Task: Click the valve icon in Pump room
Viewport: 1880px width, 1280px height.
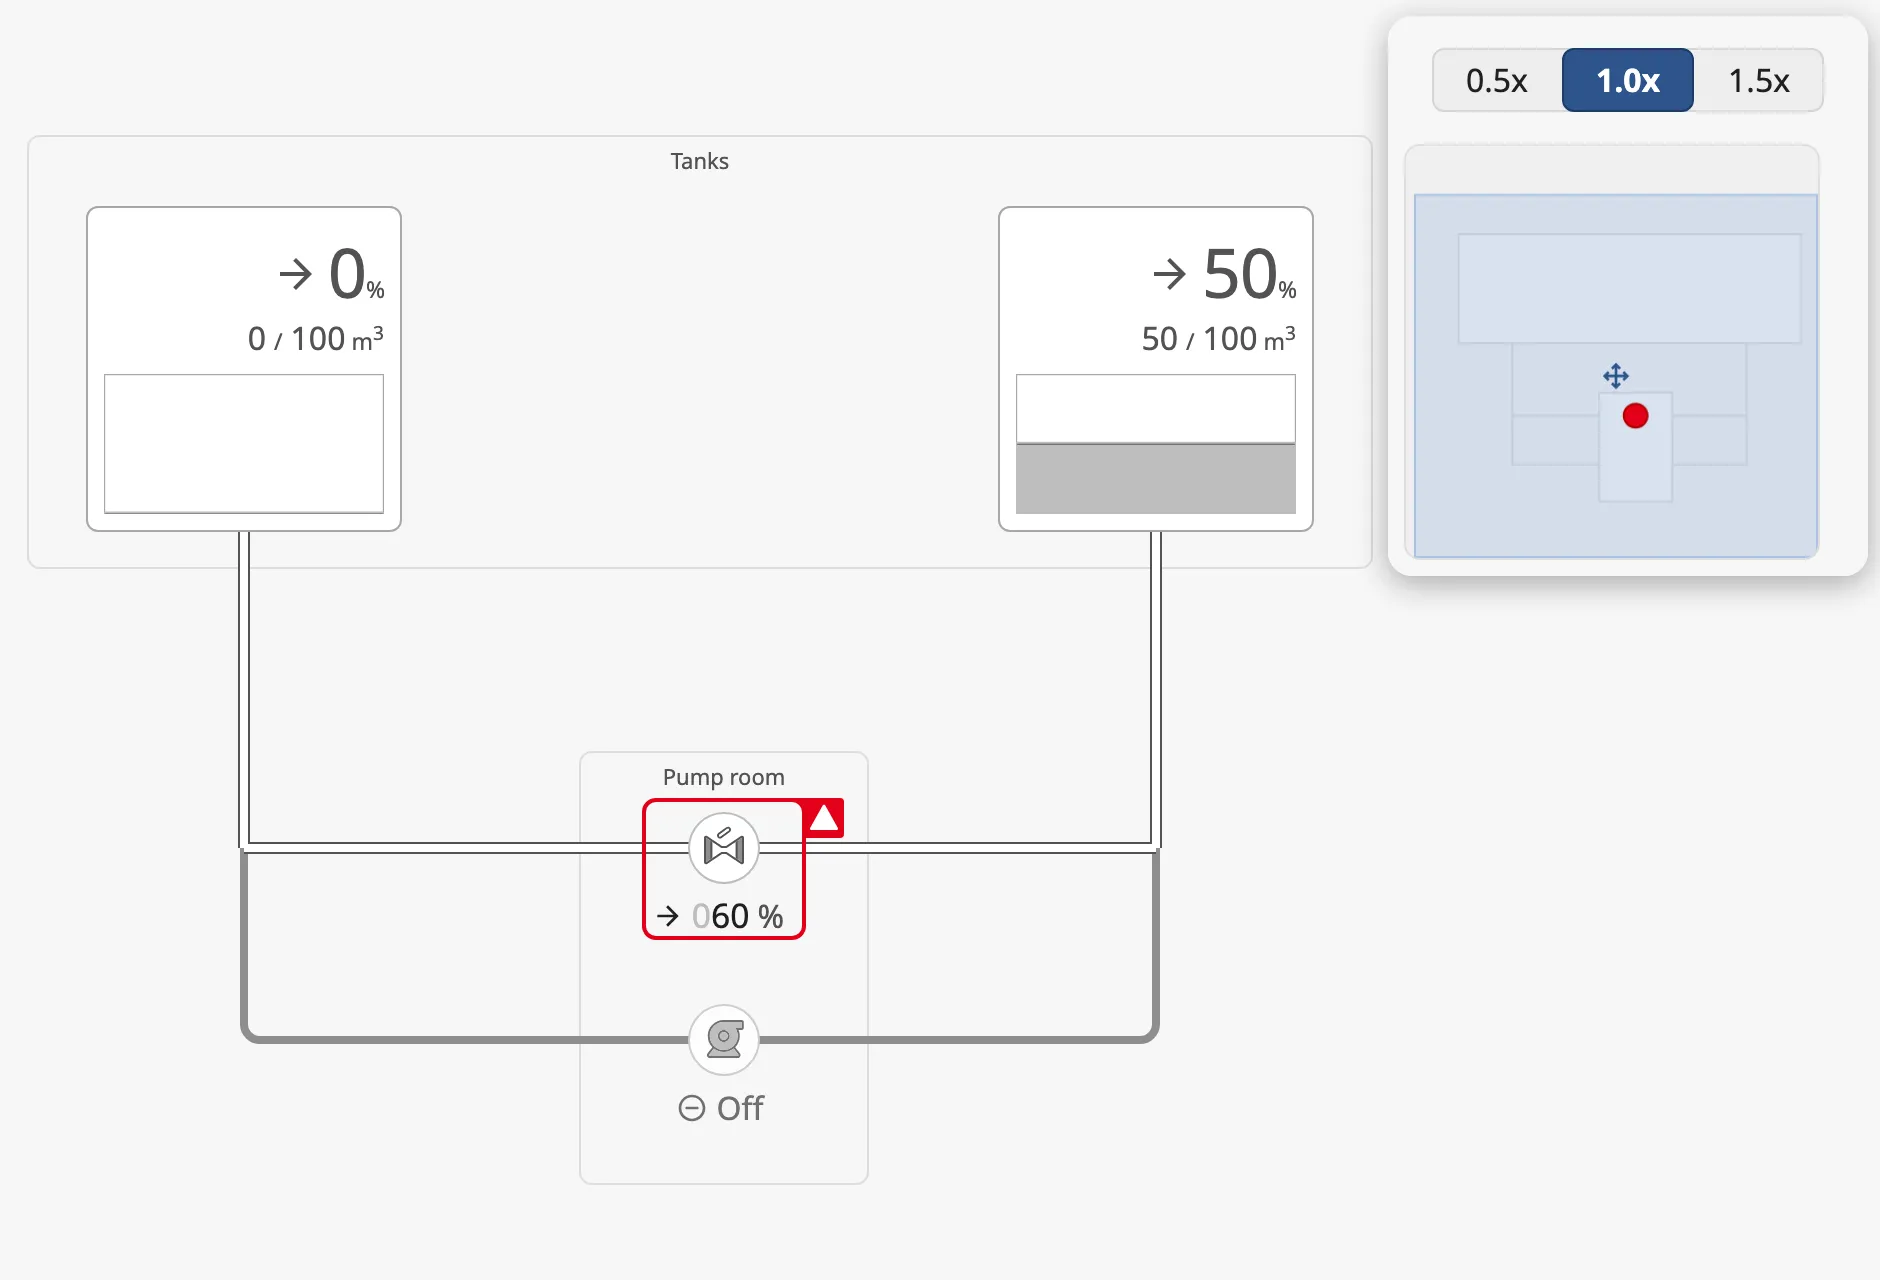Action: pyautogui.click(x=724, y=848)
